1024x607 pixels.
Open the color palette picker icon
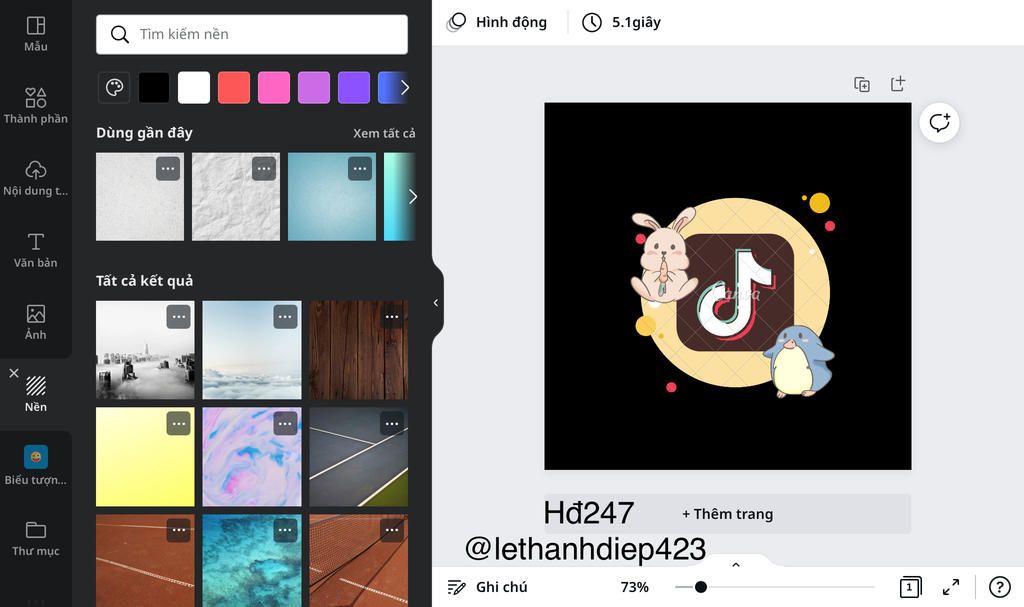click(114, 88)
